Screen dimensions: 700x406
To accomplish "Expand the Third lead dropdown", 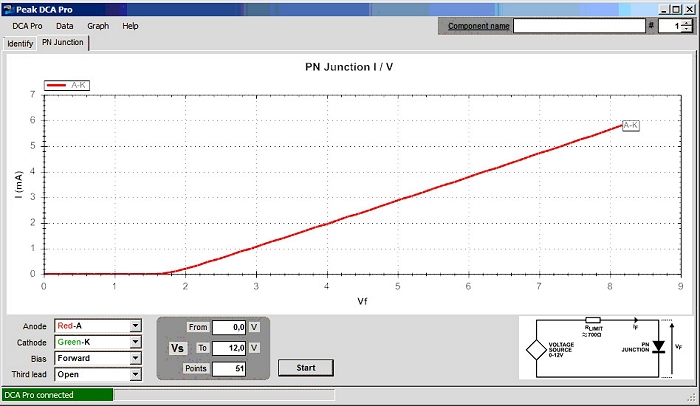I will (x=135, y=374).
